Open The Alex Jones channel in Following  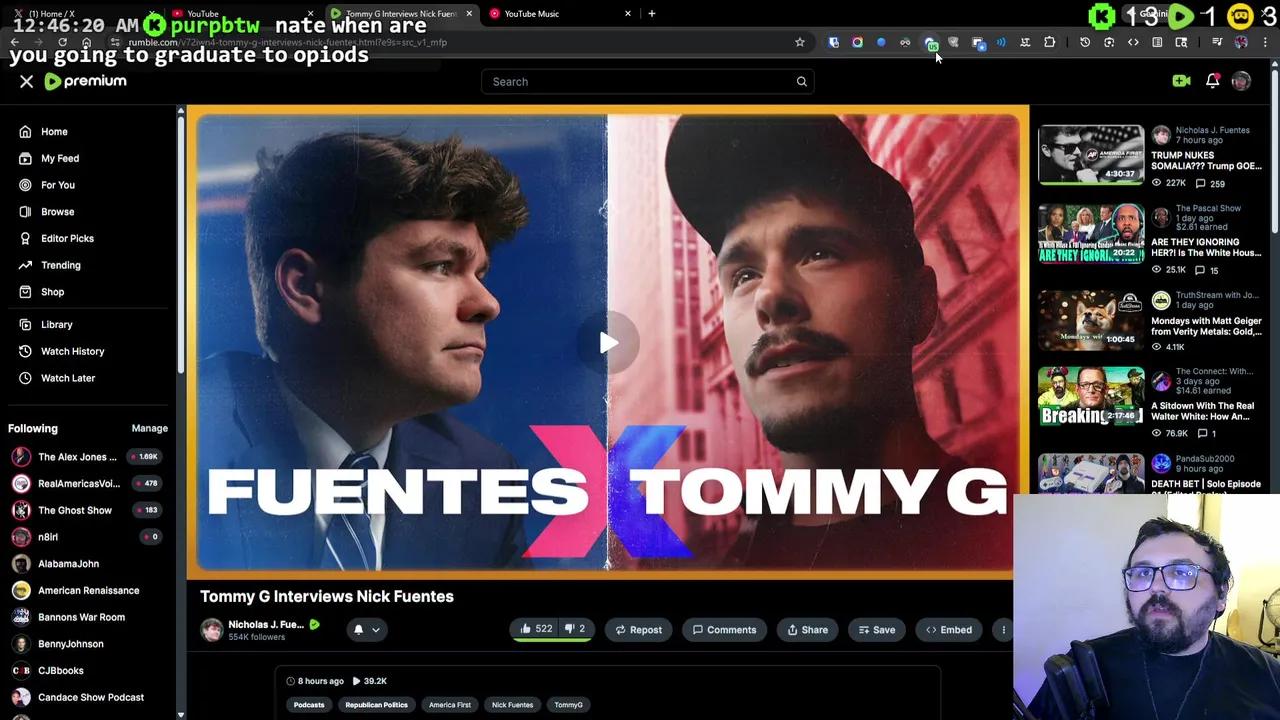(77, 457)
